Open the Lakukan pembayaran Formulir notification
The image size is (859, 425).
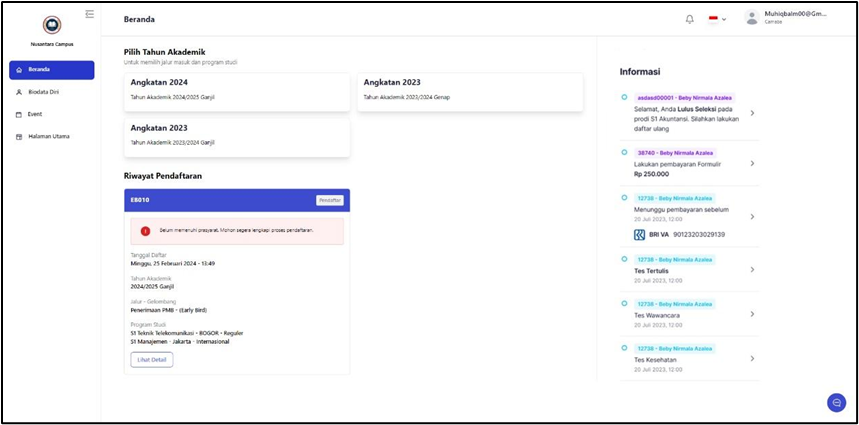tap(689, 163)
